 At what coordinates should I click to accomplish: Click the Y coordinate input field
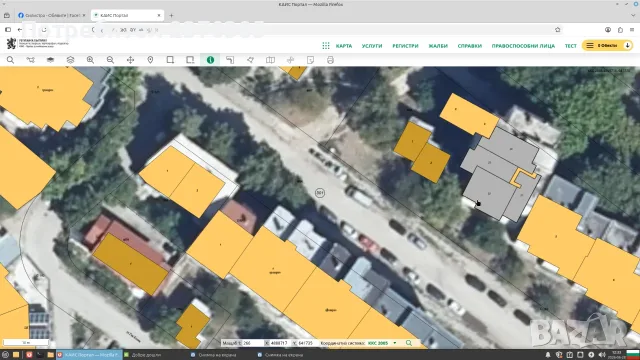click(x=308, y=343)
